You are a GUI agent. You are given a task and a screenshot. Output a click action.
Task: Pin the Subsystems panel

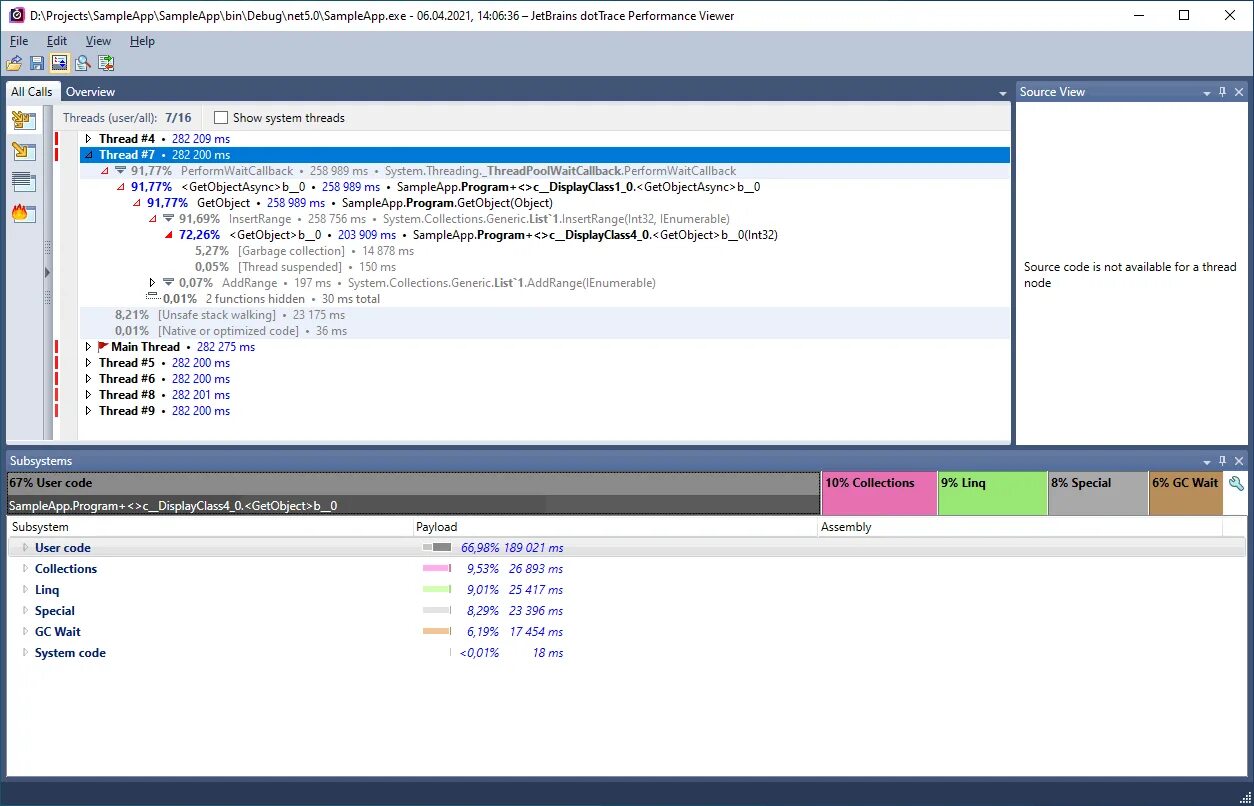pos(1222,461)
